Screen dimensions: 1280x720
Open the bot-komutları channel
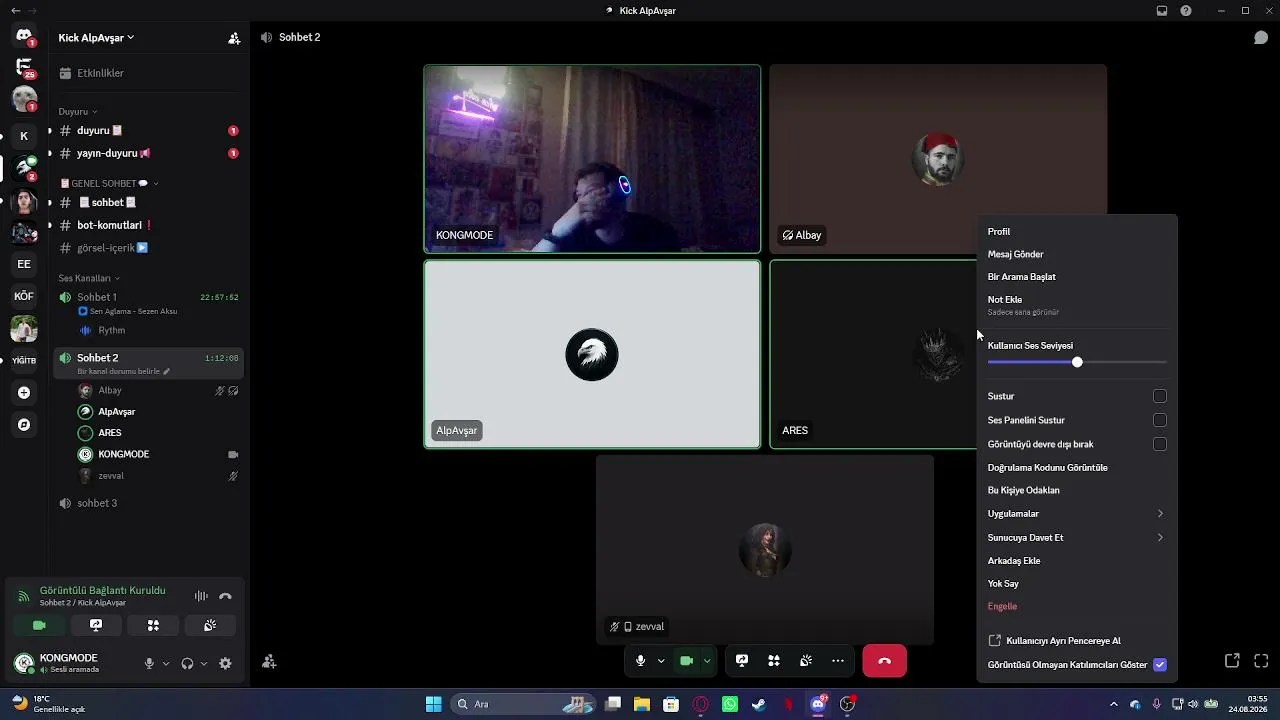point(148,225)
